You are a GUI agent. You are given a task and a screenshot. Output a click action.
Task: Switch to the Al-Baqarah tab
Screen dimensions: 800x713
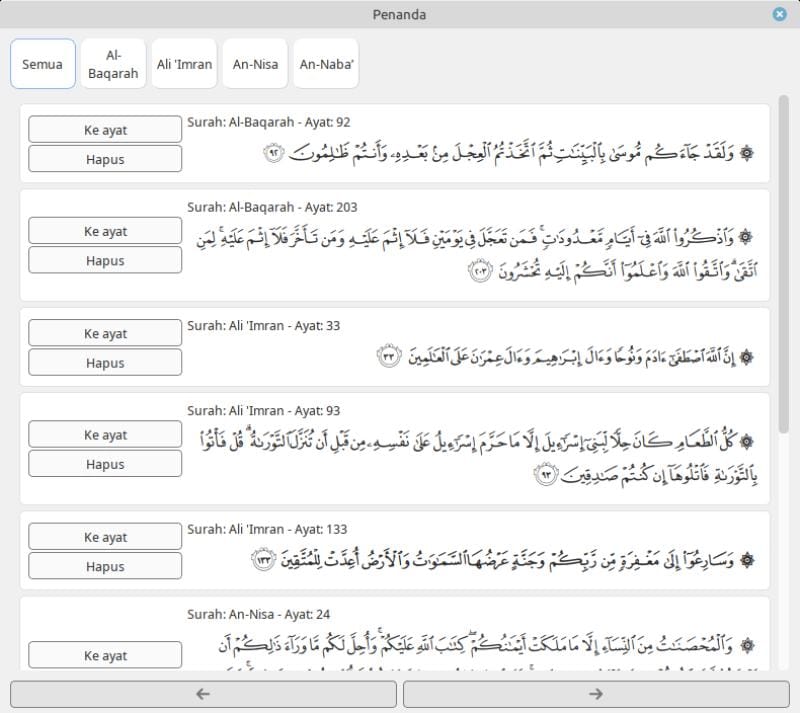[113, 64]
